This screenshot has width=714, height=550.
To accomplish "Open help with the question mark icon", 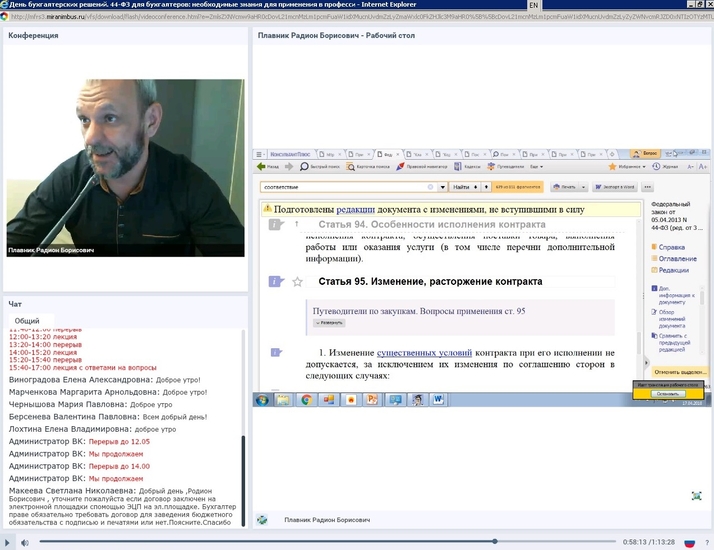I will click(707, 543).
